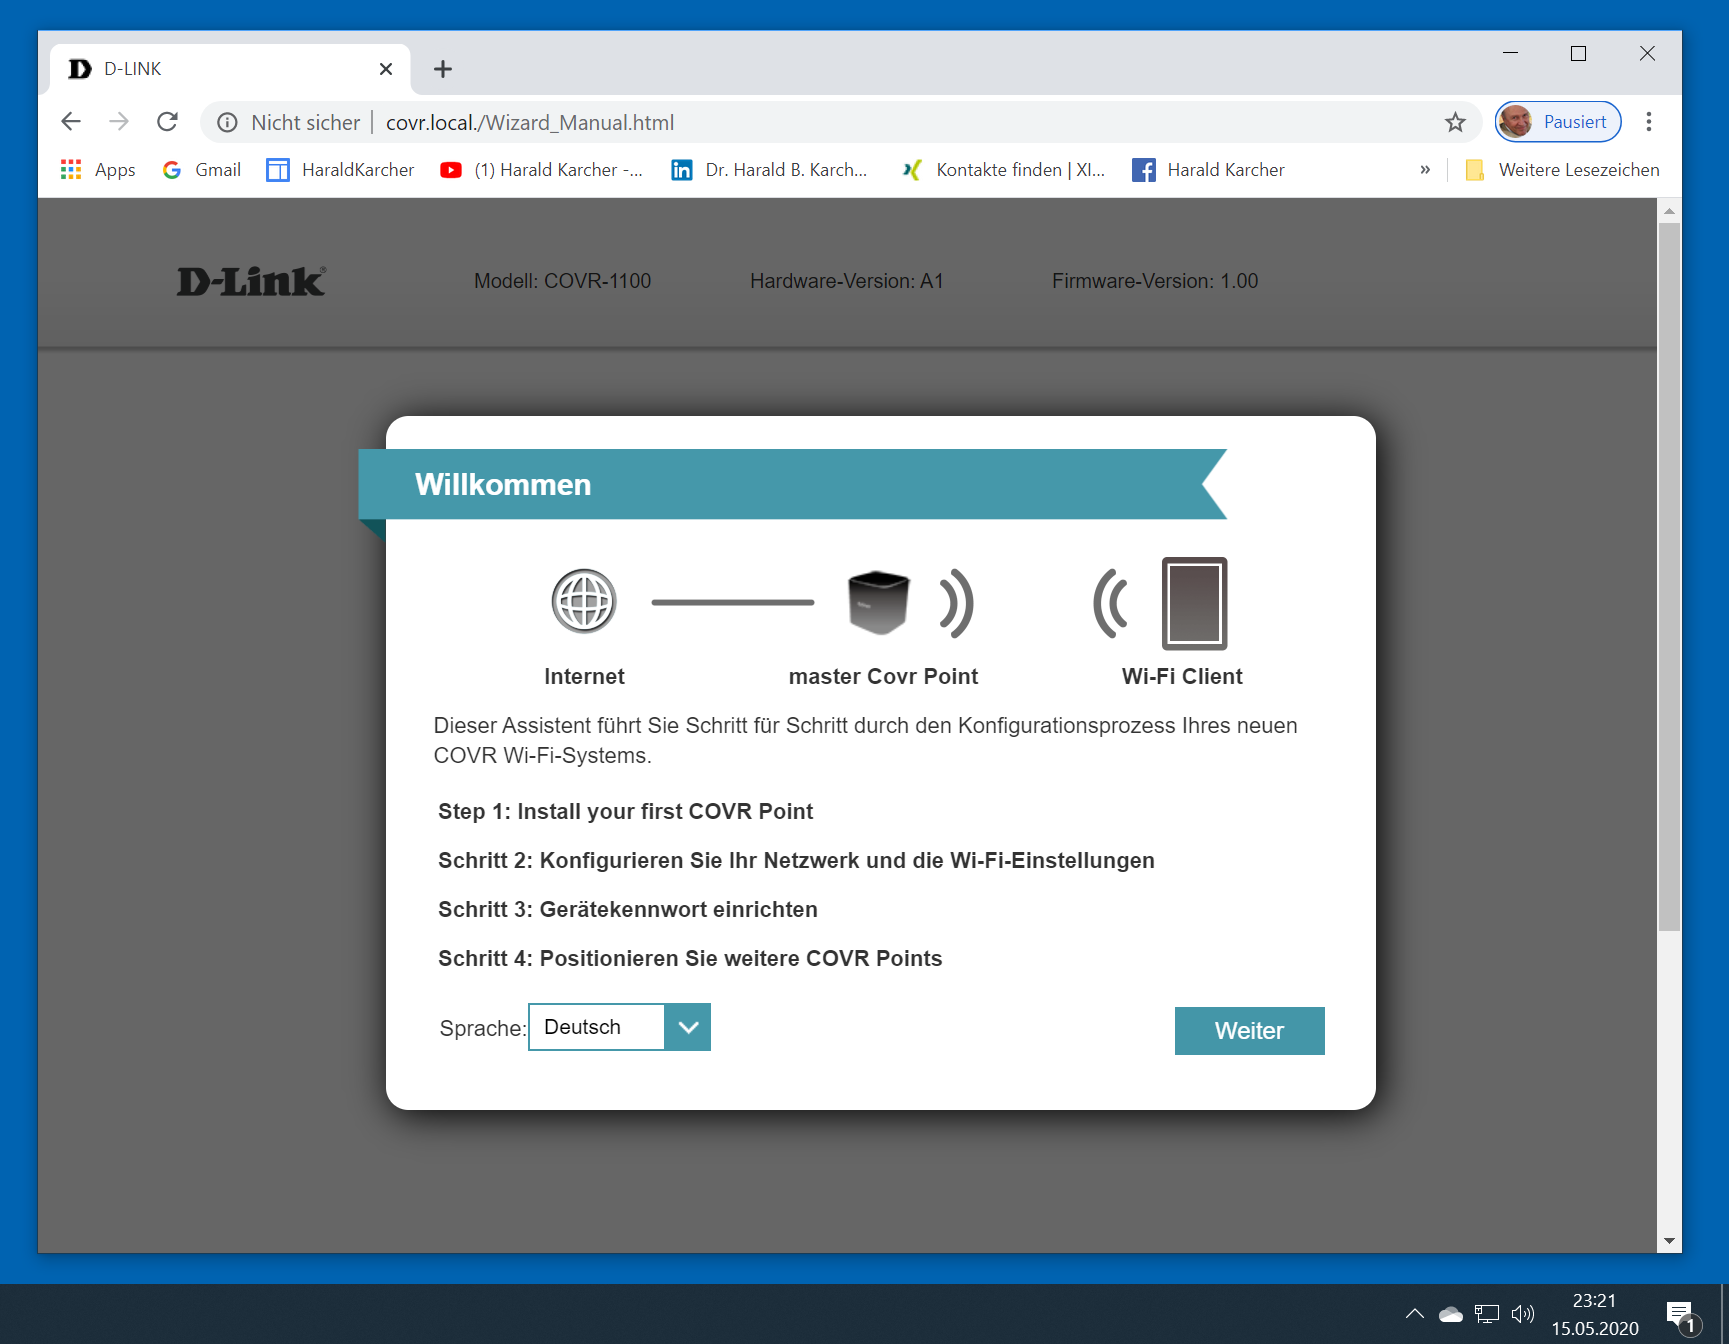The image size is (1729, 1344).
Task: Click the scrollbar down arrow
Action: [x=1669, y=1241]
